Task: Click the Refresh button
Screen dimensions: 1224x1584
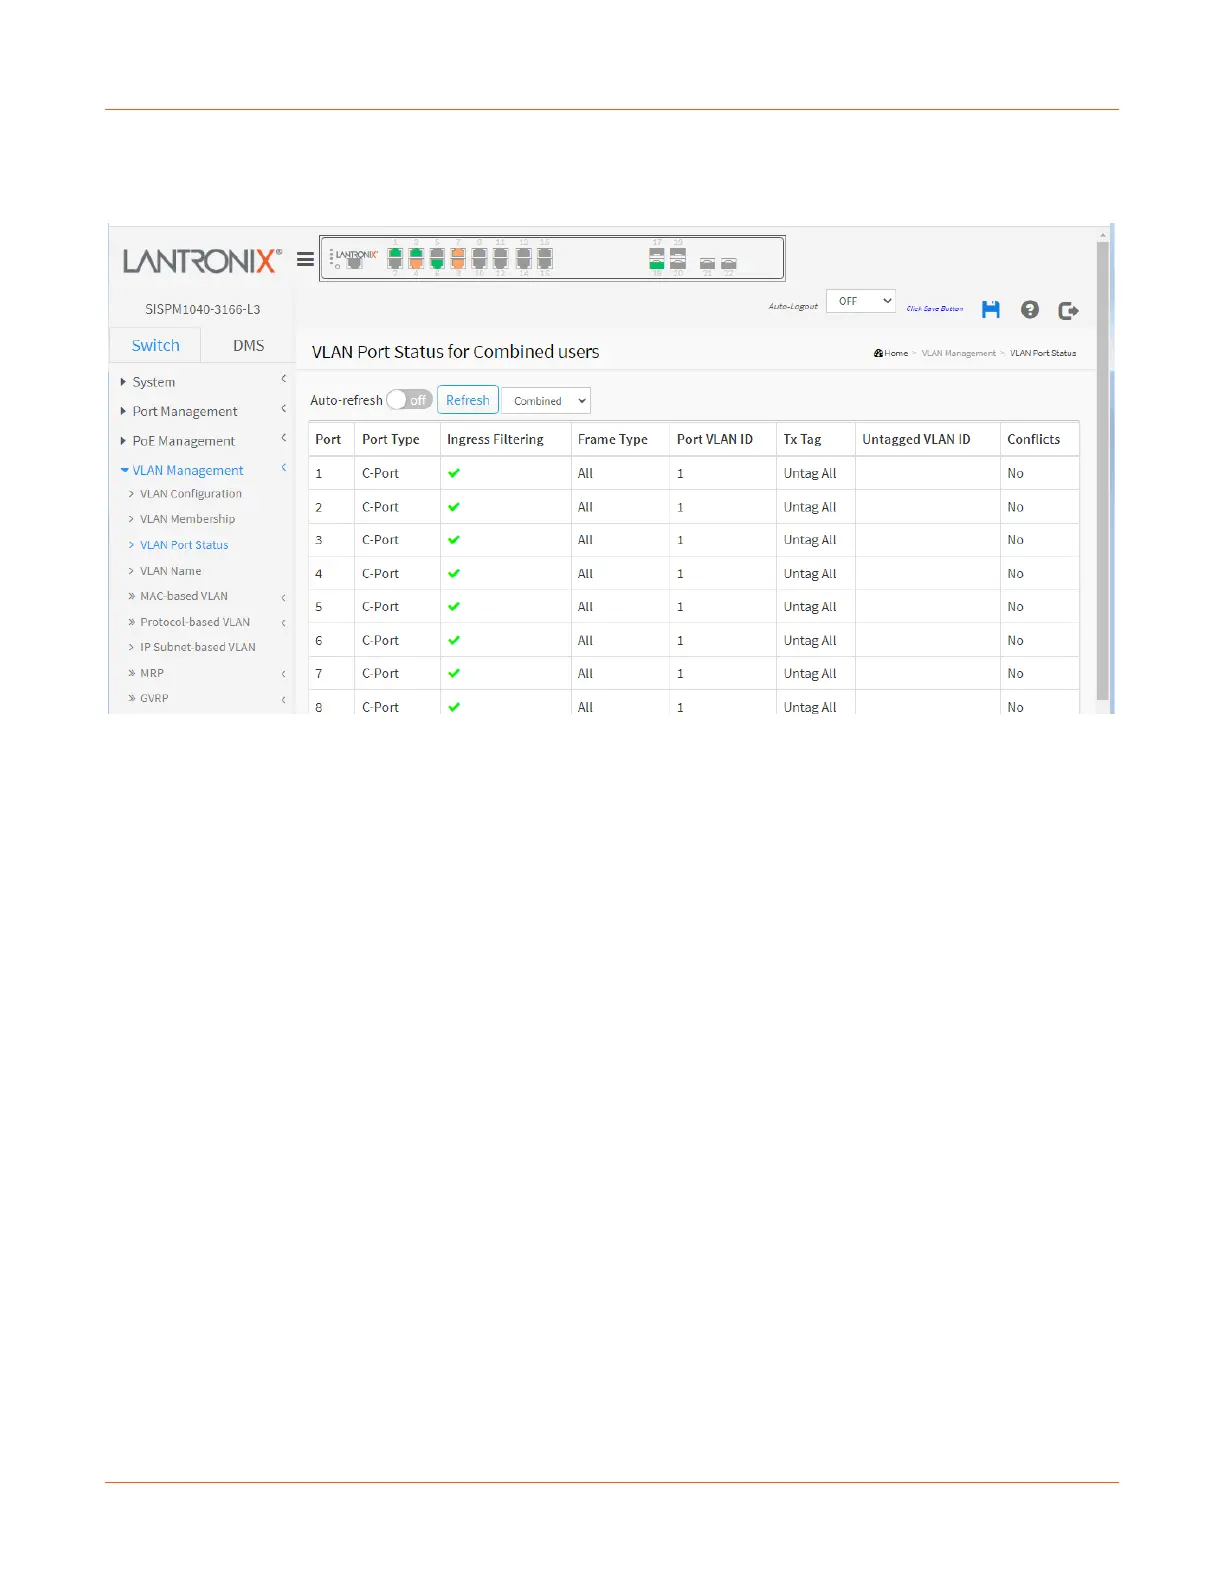Action: (x=467, y=400)
